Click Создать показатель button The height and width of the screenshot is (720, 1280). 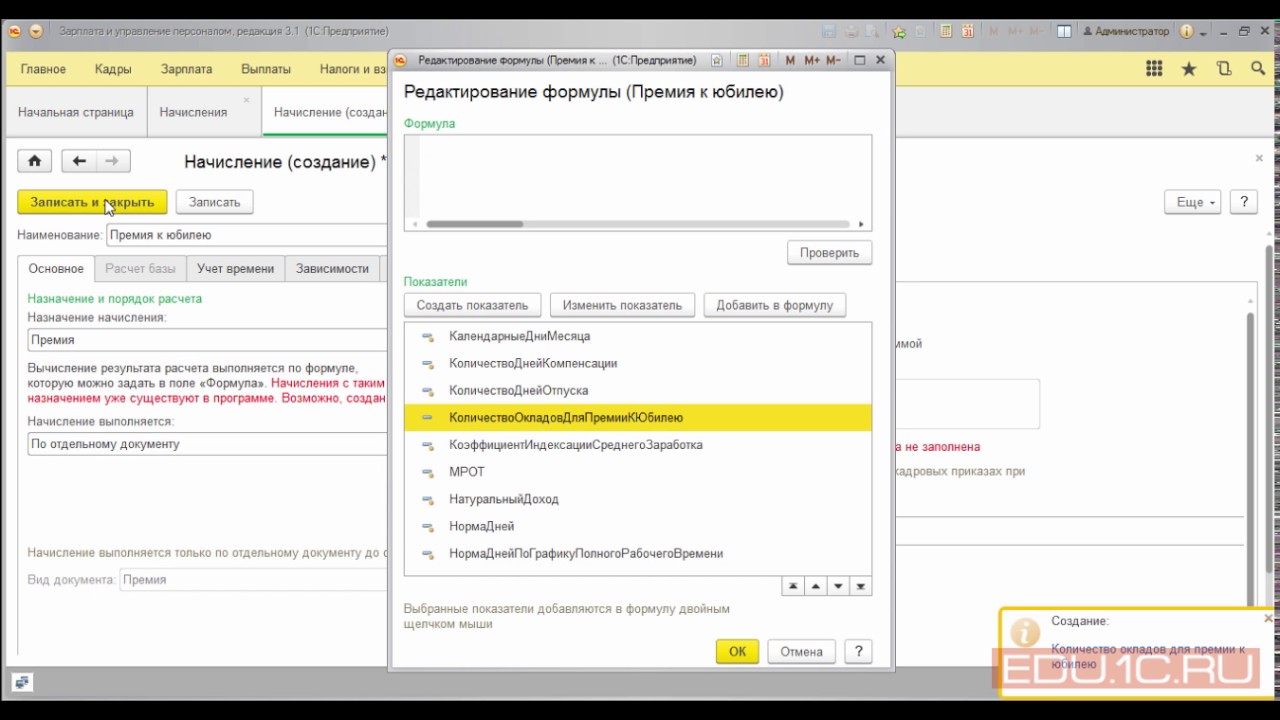click(x=472, y=305)
